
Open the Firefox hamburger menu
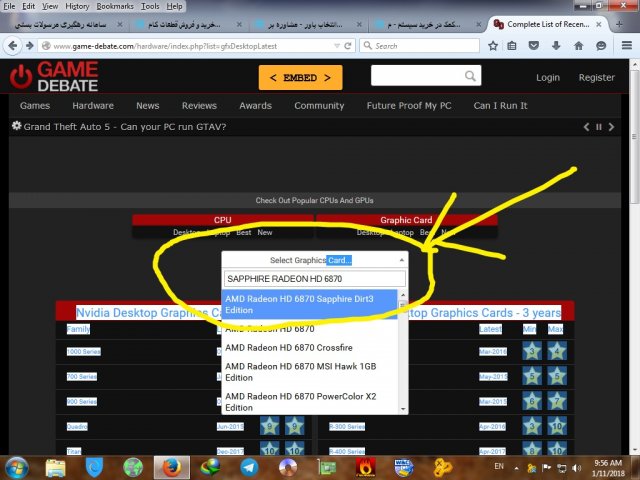point(625,46)
